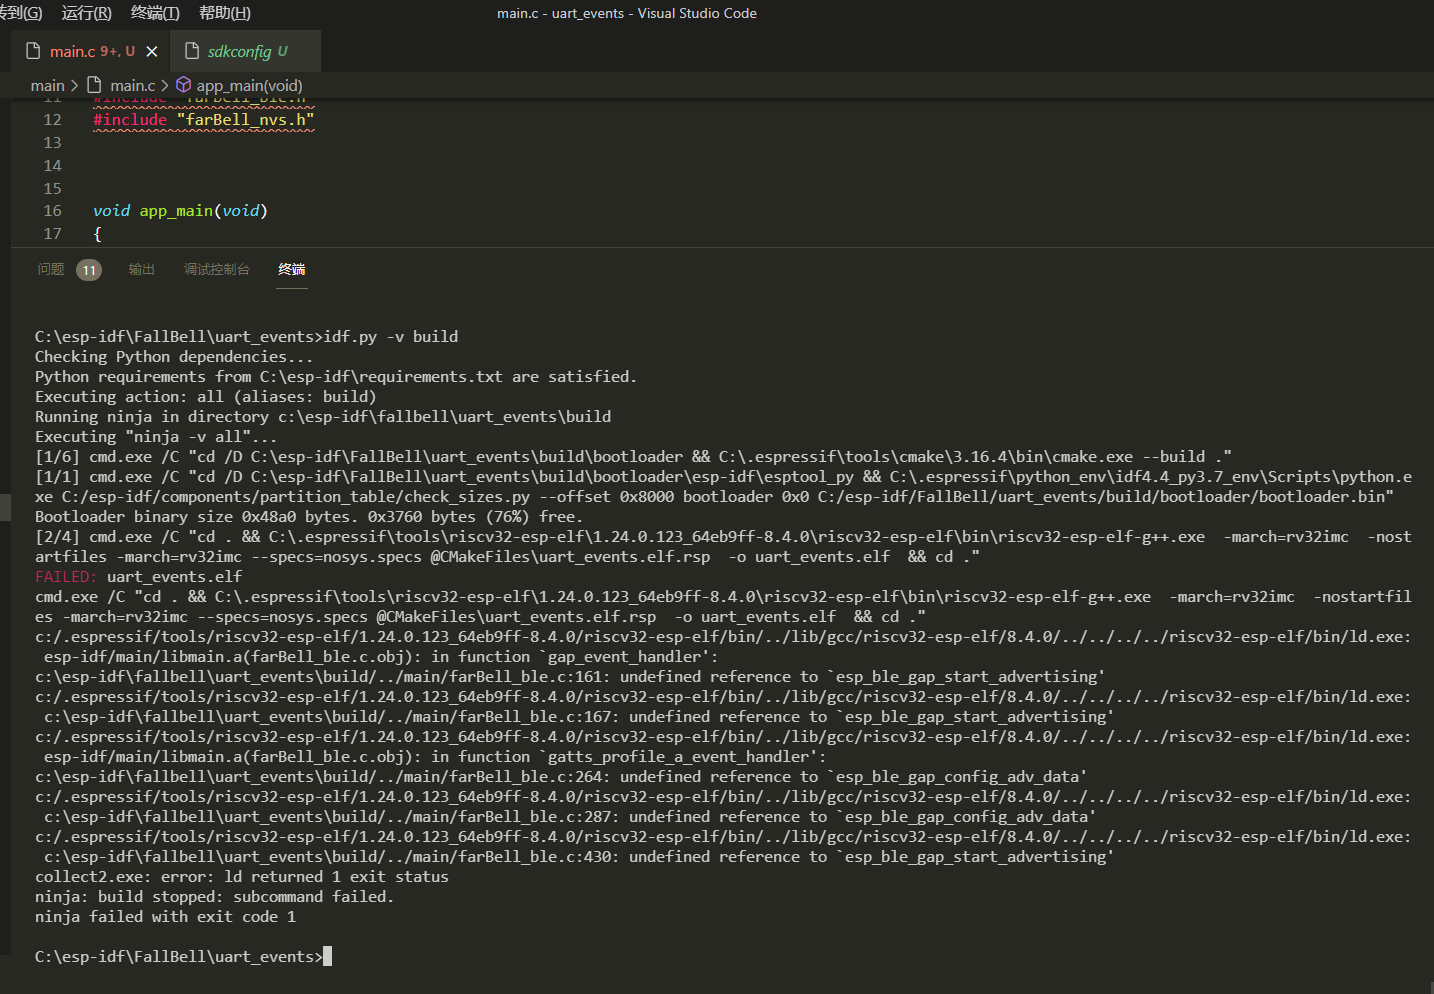The width and height of the screenshot is (1434, 994).
Task: Click the 'Bootloader binary size' terminal line
Action: (308, 517)
